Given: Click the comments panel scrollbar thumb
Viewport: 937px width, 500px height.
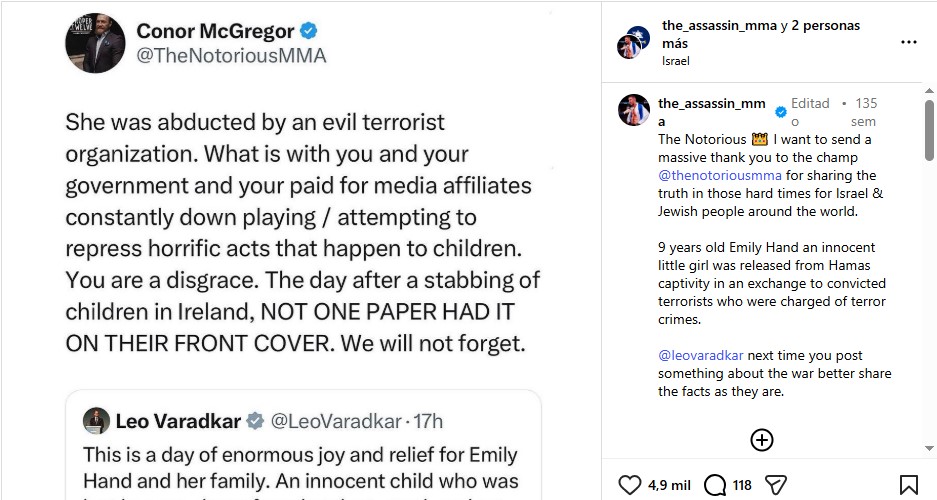Looking at the screenshot, I should coord(929,130).
